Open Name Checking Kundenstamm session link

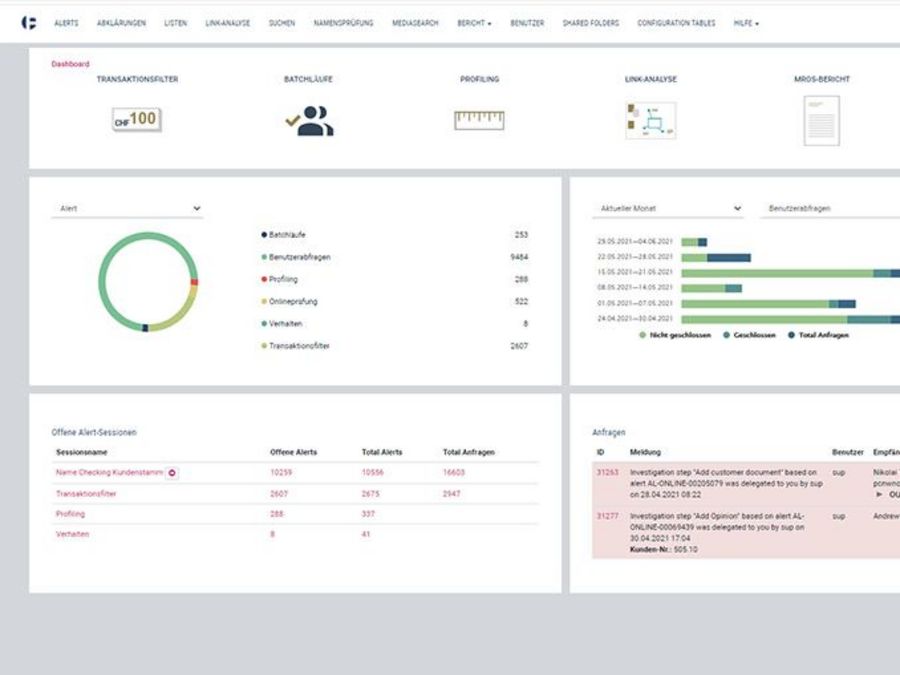109,472
